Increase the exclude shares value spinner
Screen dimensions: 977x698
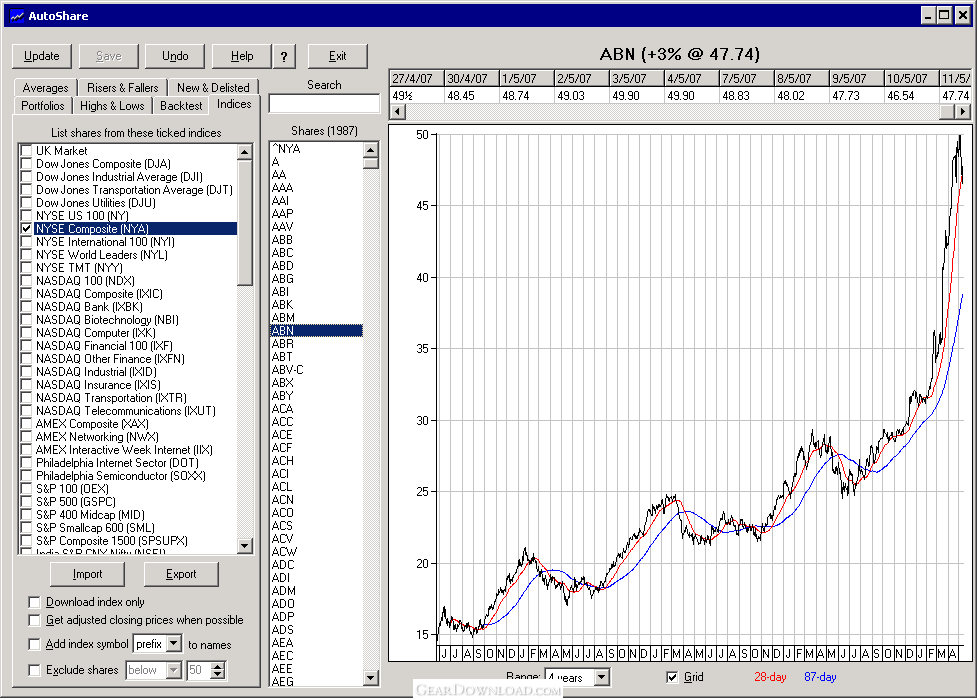(217, 666)
